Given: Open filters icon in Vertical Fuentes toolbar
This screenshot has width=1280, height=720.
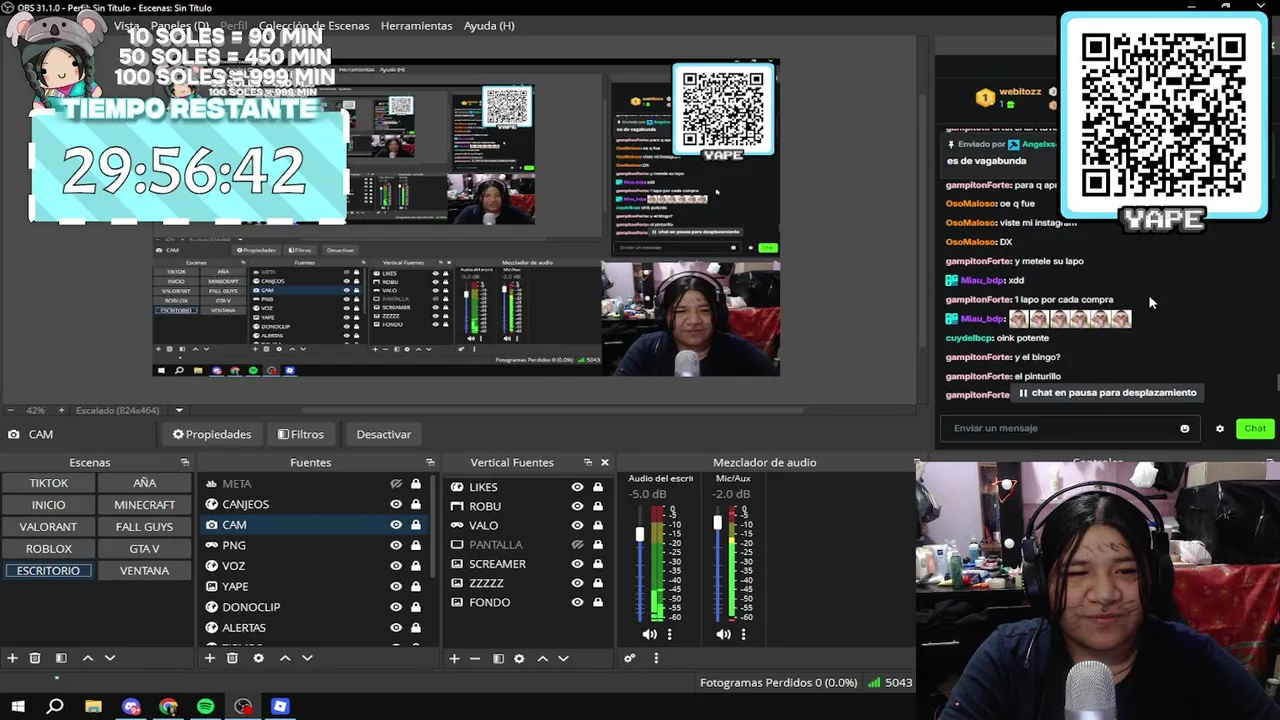Looking at the screenshot, I should tap(498, 658).
